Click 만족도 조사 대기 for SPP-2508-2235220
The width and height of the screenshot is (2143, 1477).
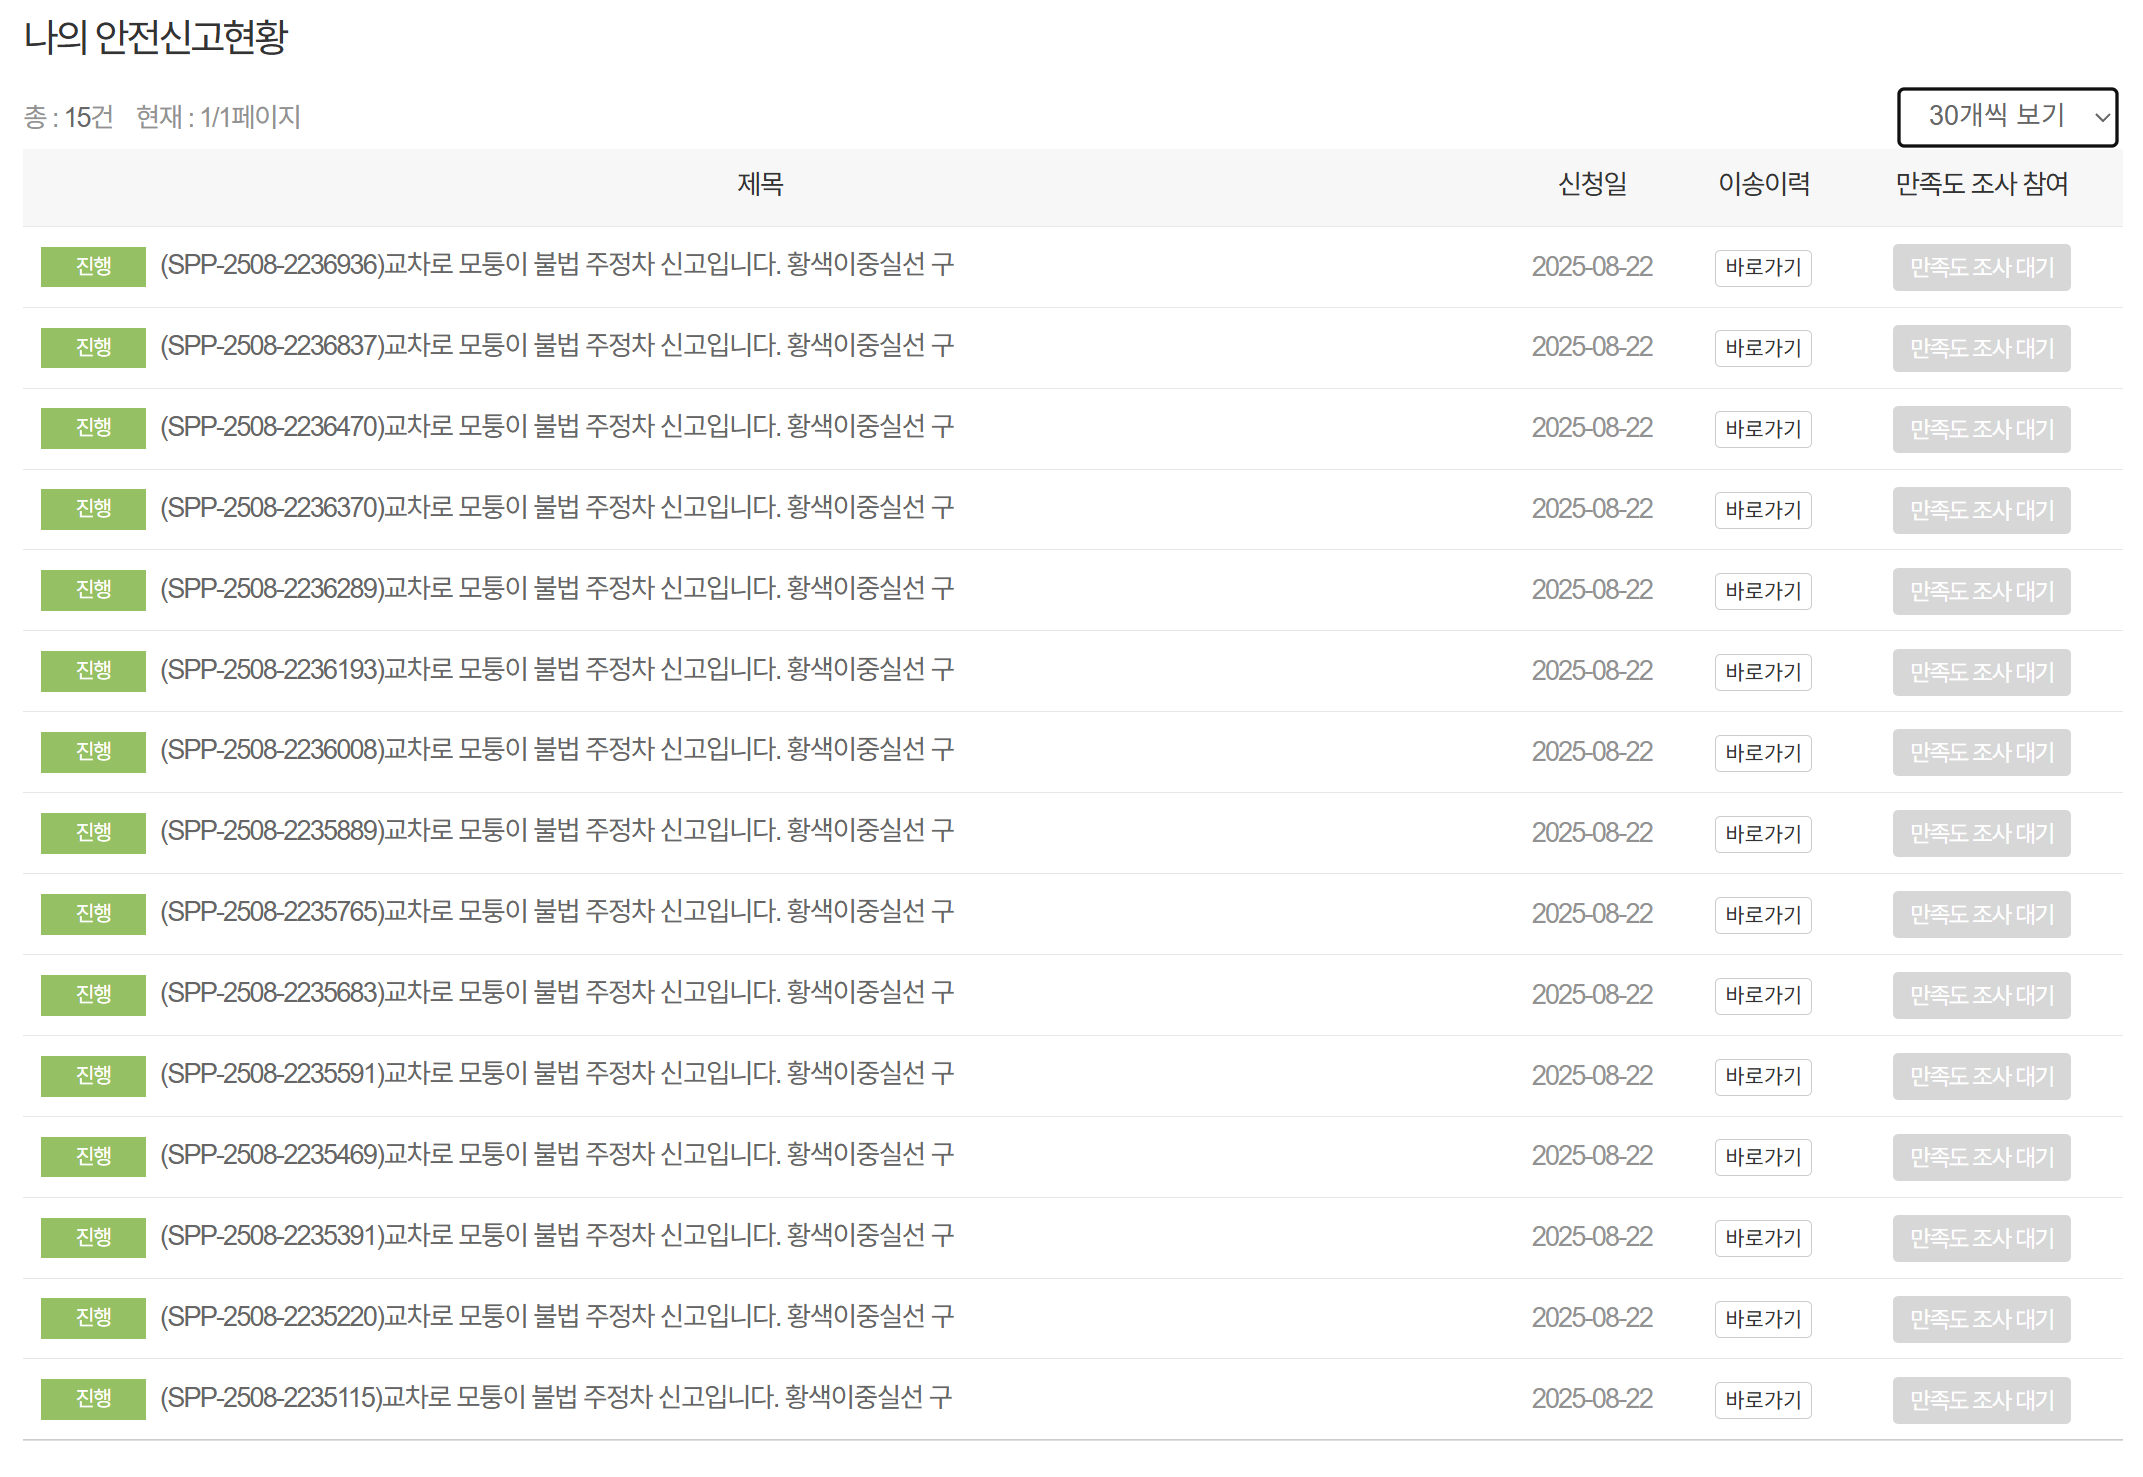click(1980, 1319)
